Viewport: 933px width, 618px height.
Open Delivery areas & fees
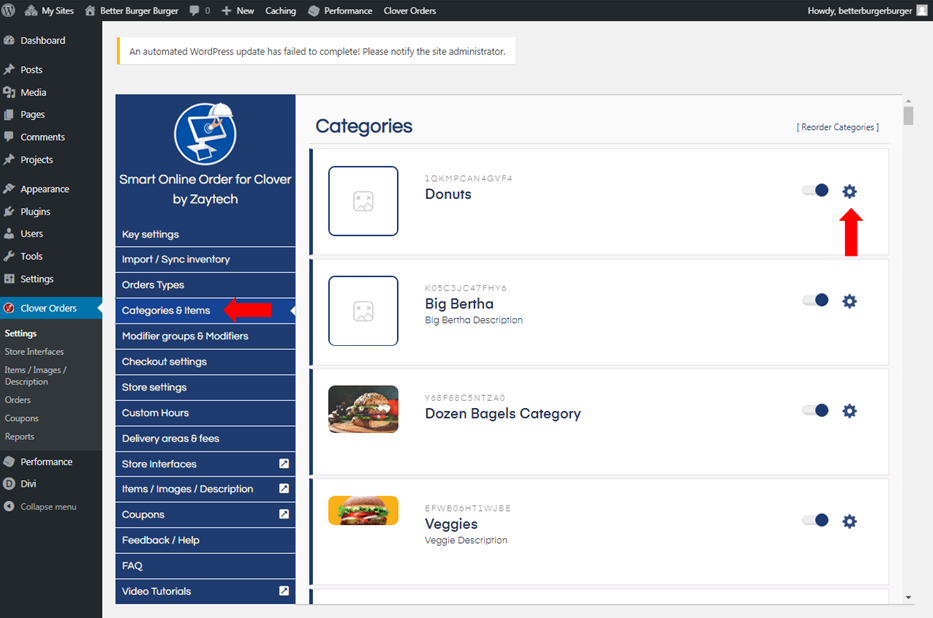pos(205,438)
